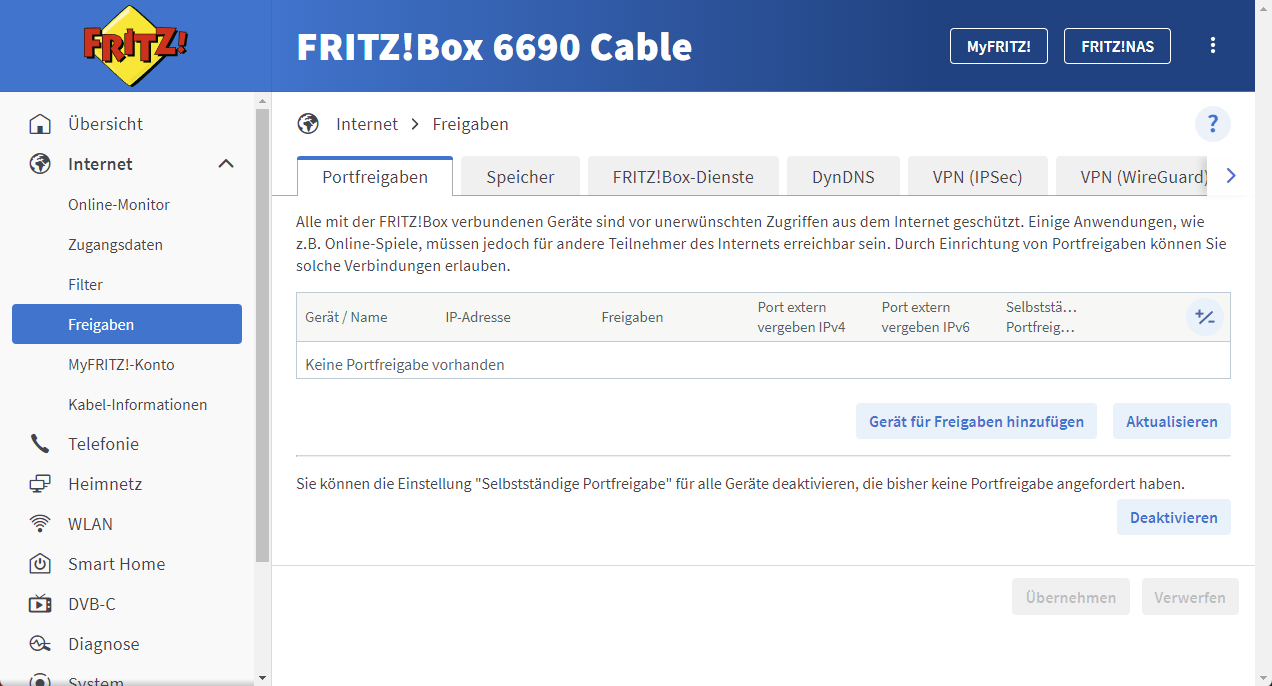Click the table edit icon
The width and height of the screenshot is (1272, 686).
[1204, 316]
